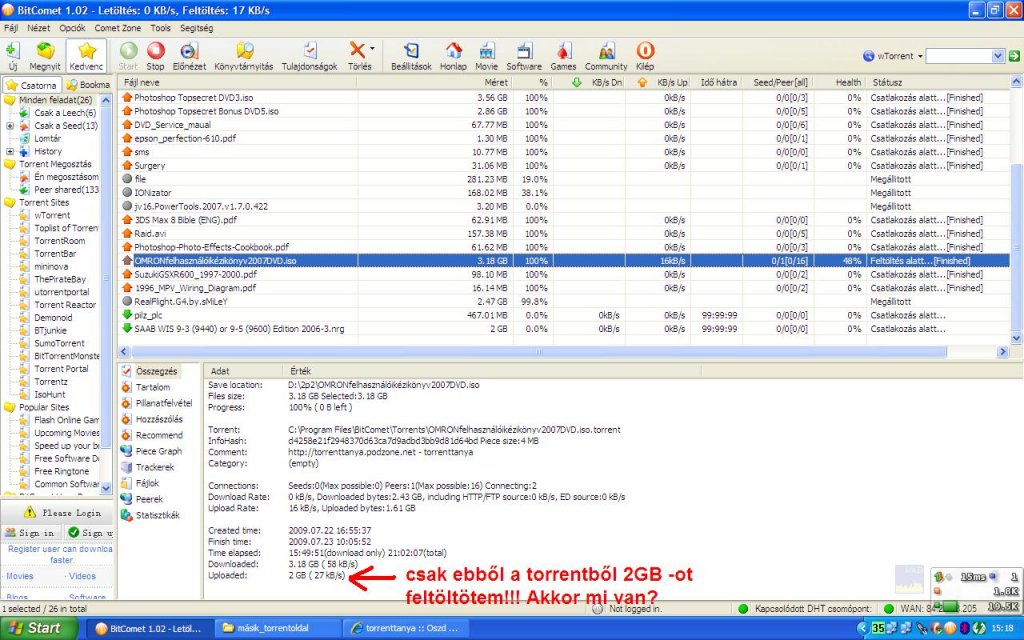Select the Lomtár tree item

pos(48,138)
